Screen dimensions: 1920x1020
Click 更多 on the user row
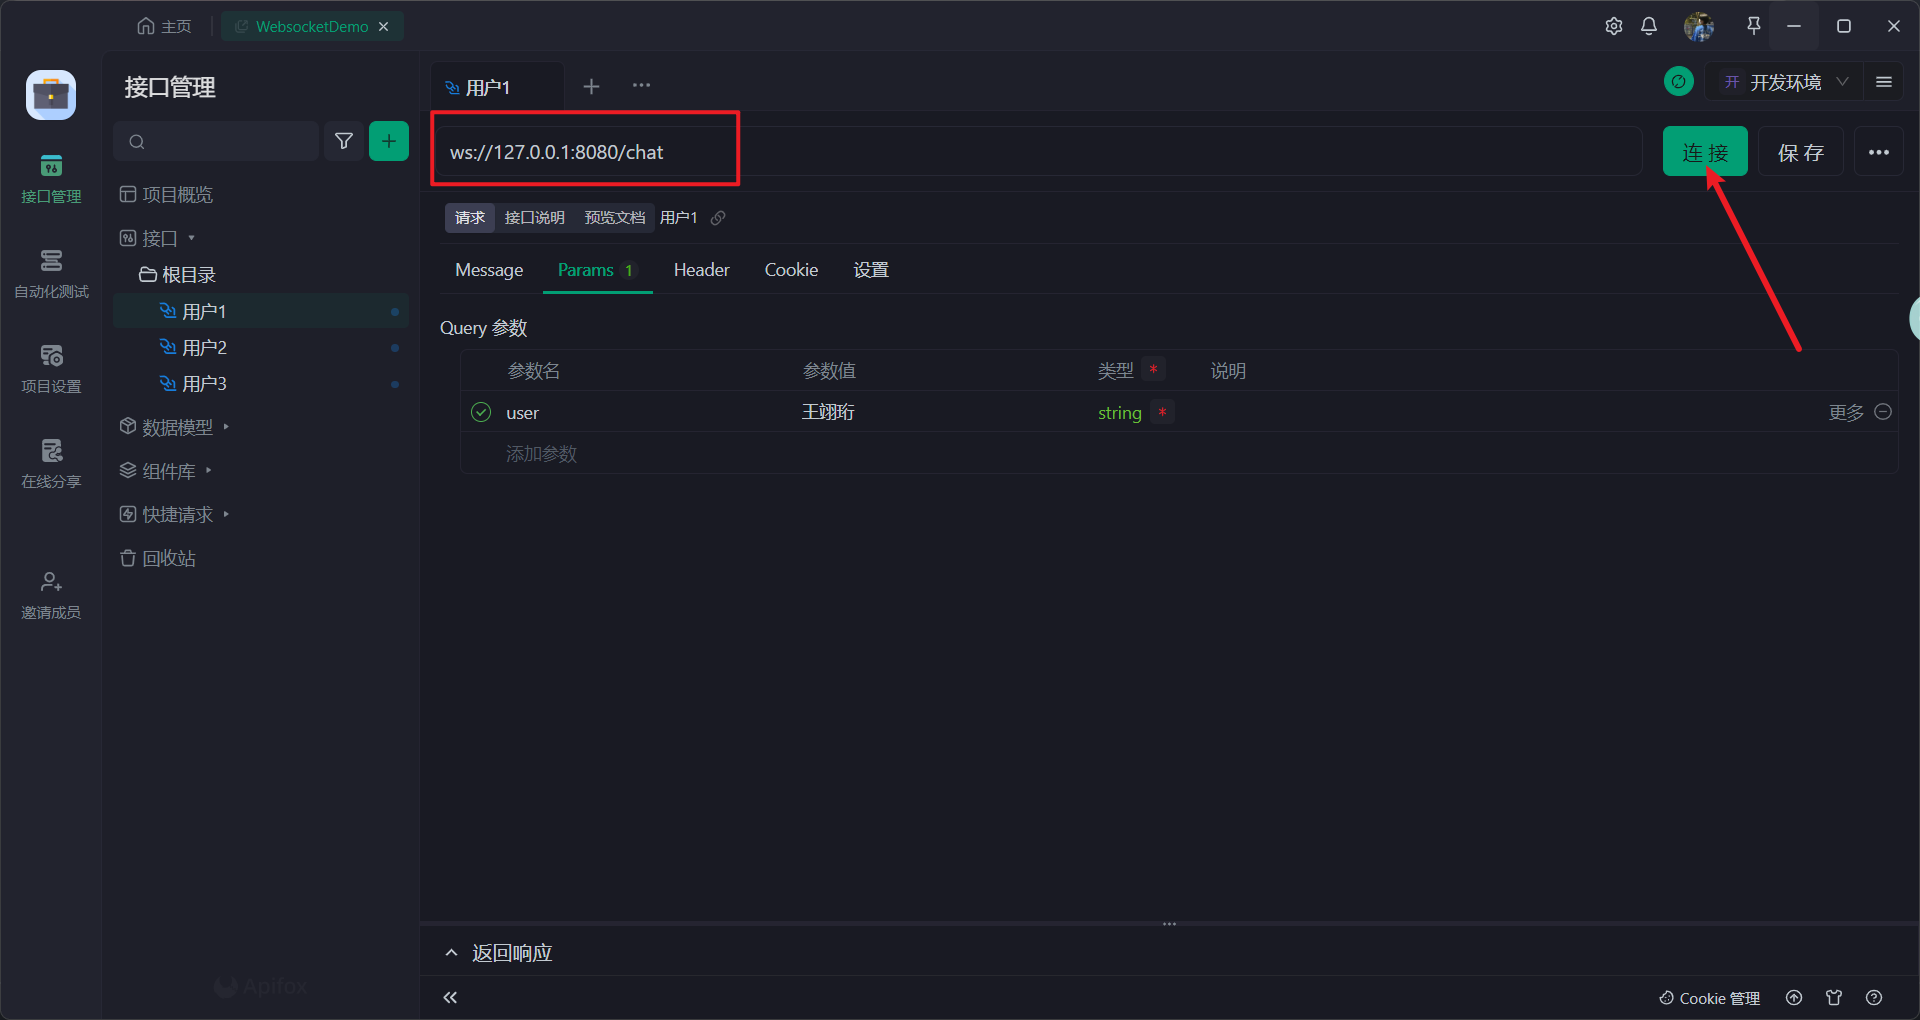1846,413
